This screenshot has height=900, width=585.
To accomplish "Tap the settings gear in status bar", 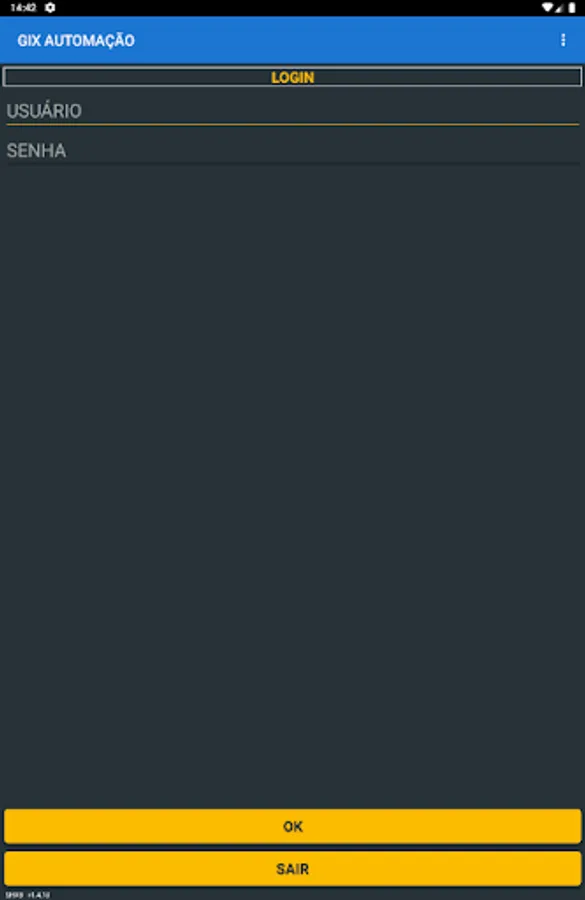I will pyautogui.click(x=51, y=7).
